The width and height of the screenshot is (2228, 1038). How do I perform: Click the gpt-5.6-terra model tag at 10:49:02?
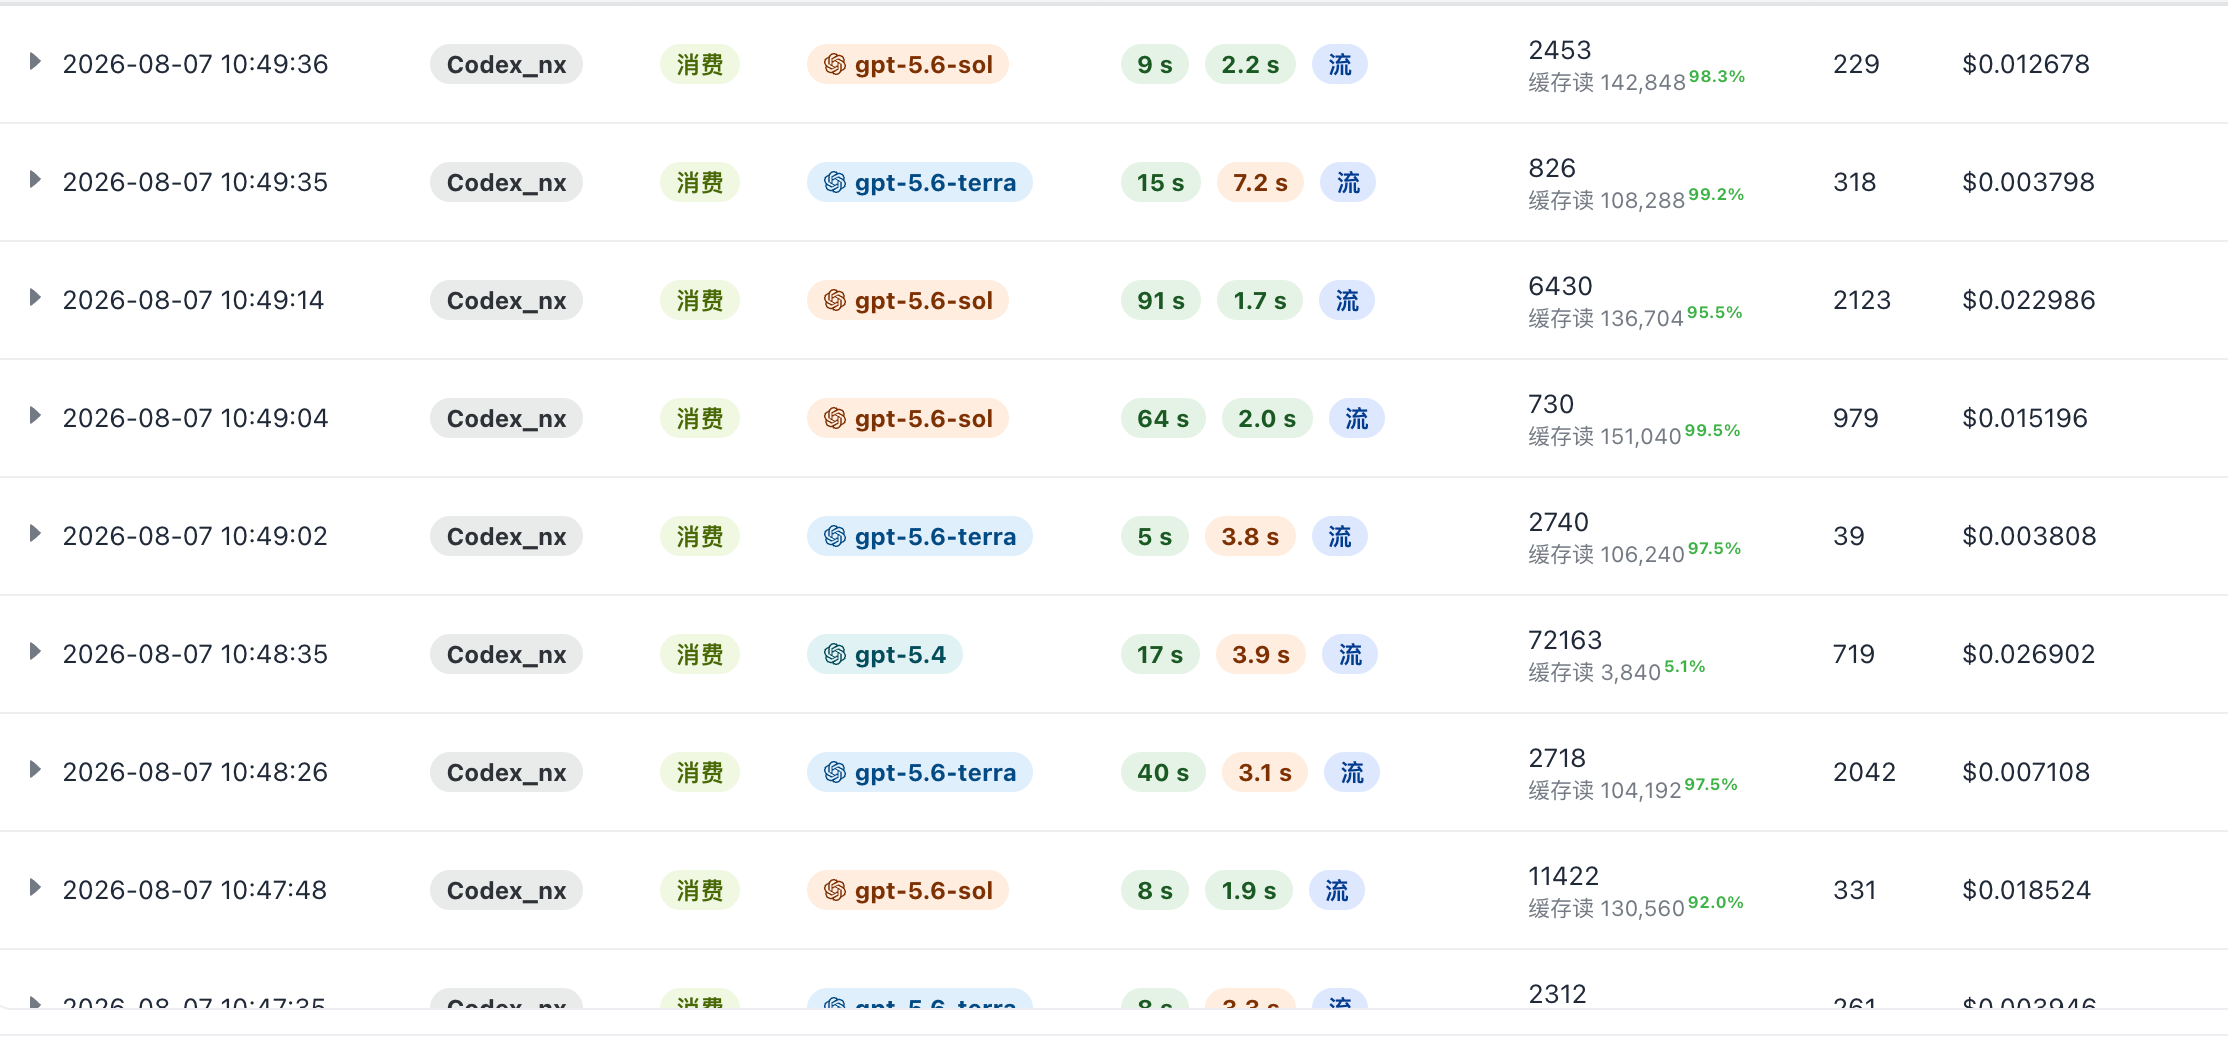[920, 537]
